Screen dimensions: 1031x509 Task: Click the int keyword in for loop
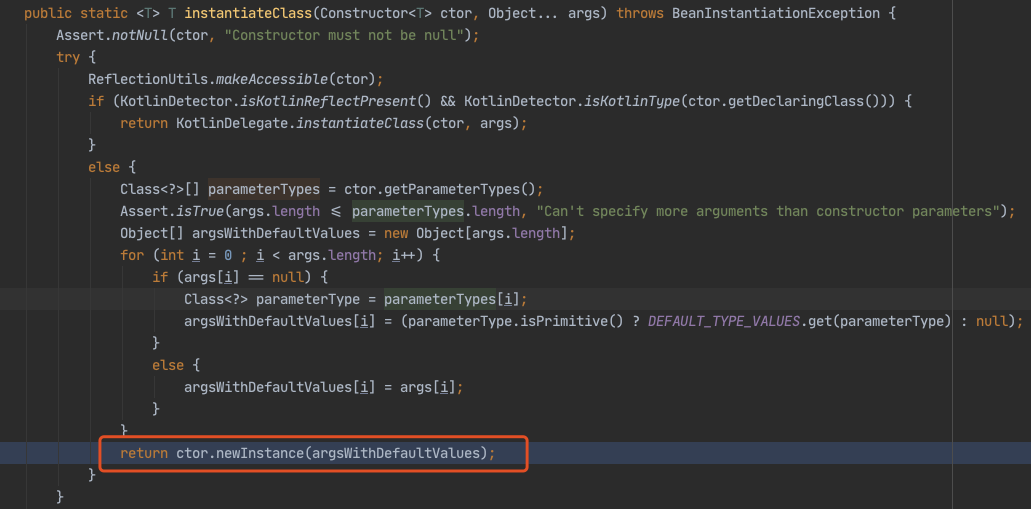pos(172,256)
